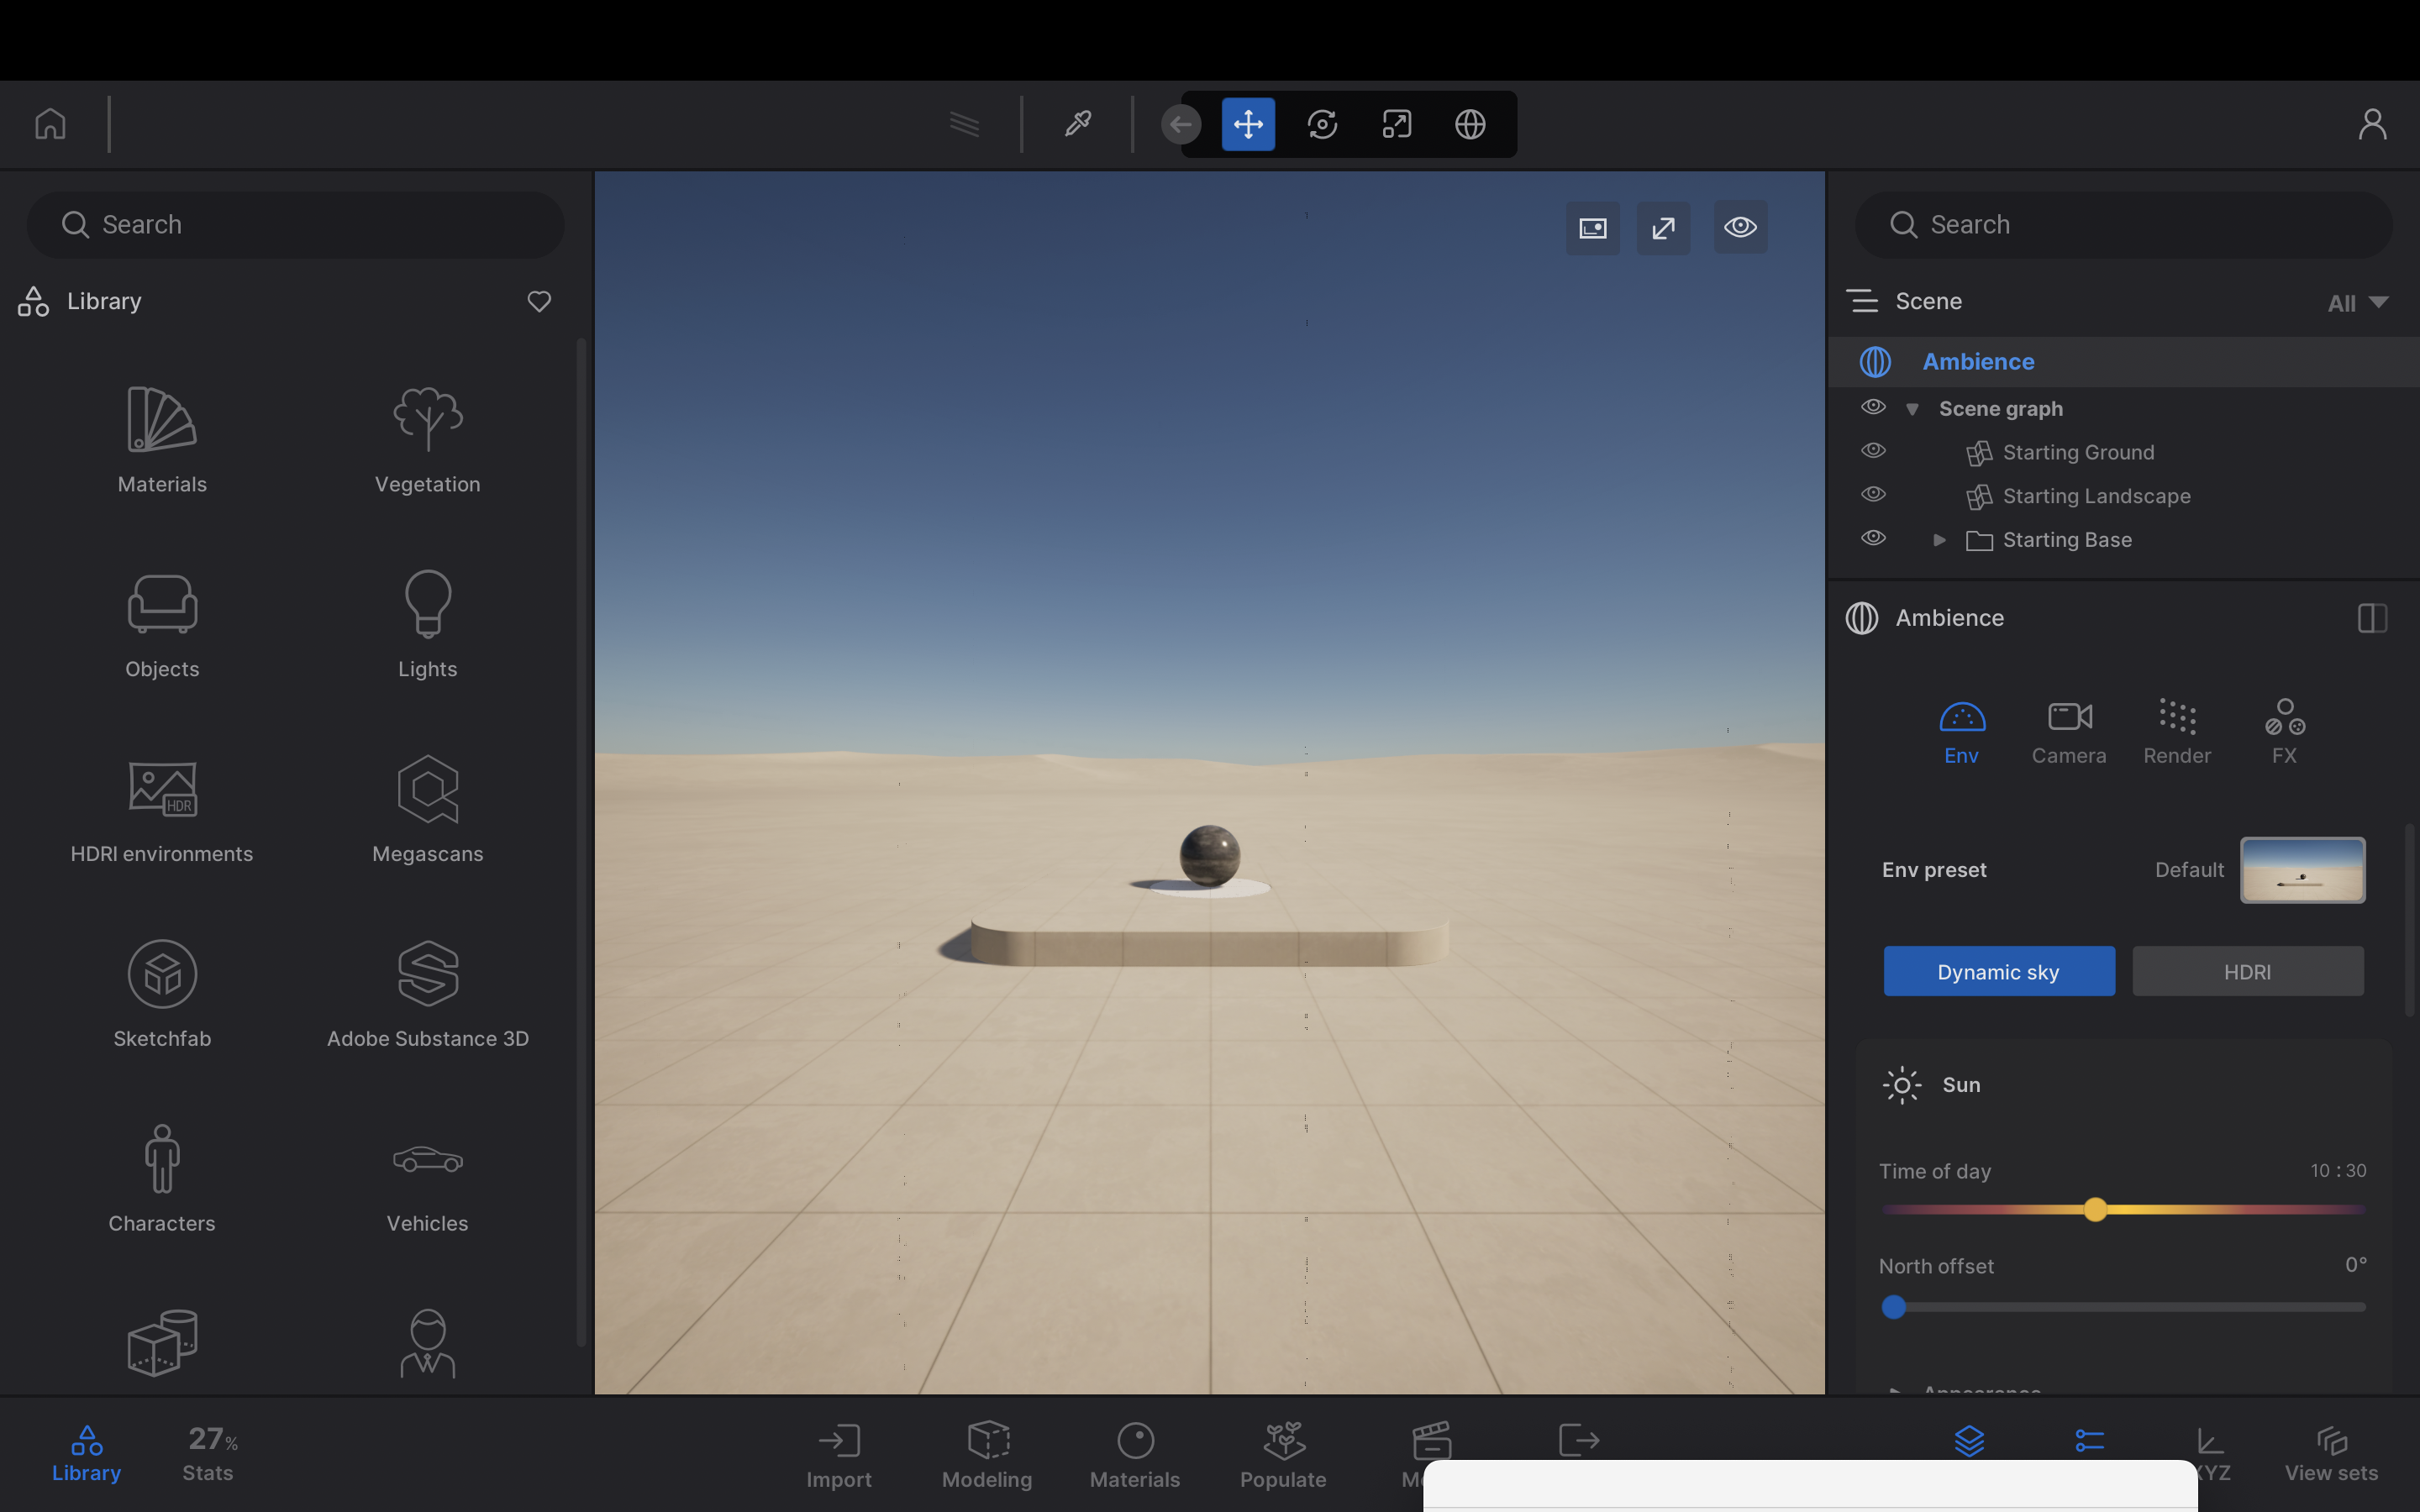This screenshot has height=1512, width=2420.
Task: Click the fullscreen viewport arrow icon
Action: coord(1663,228)
